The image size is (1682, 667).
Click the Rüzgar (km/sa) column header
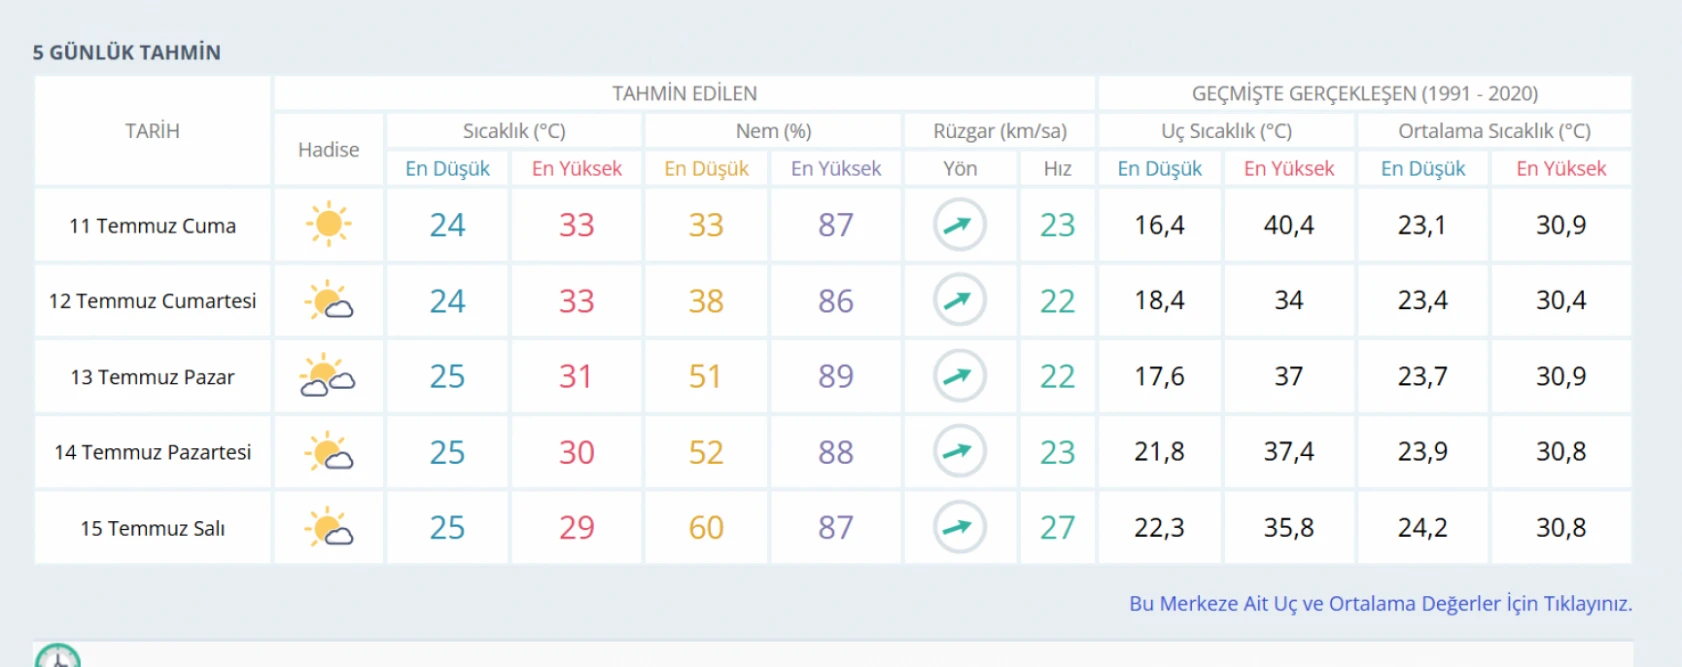pyautogui.click(x=999, y=131)
